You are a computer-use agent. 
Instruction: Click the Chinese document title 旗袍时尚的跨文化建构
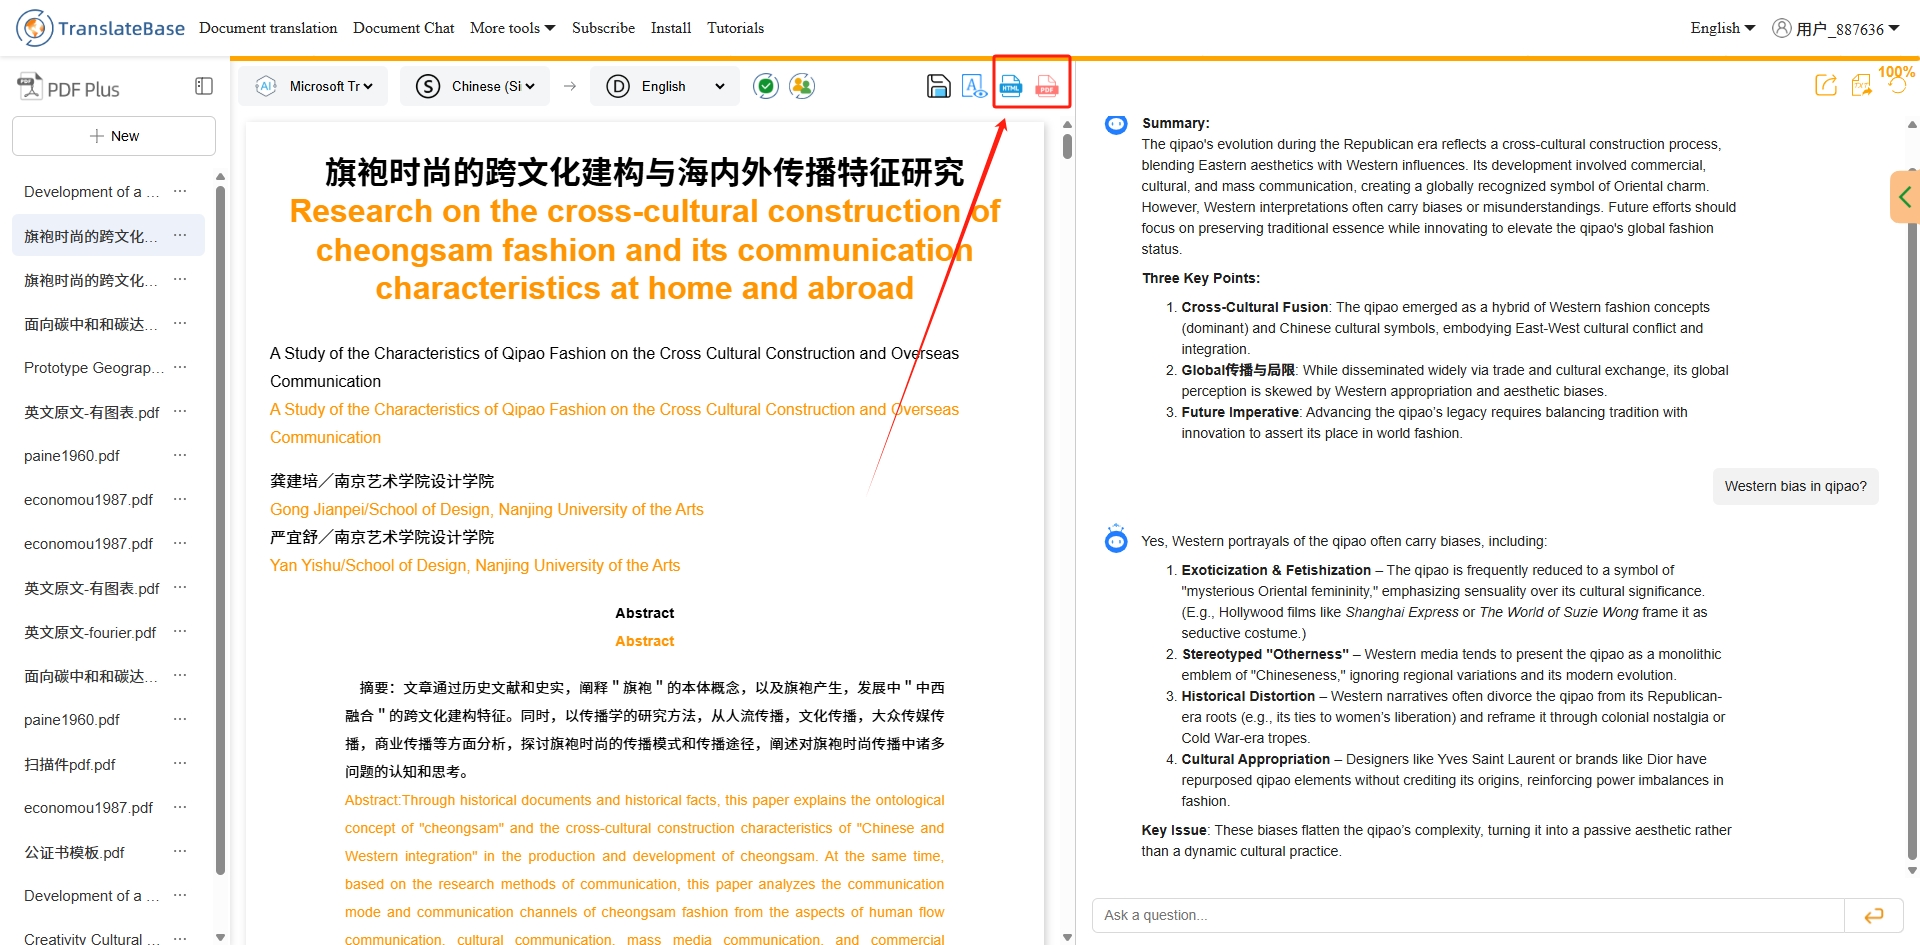point(644,172)
